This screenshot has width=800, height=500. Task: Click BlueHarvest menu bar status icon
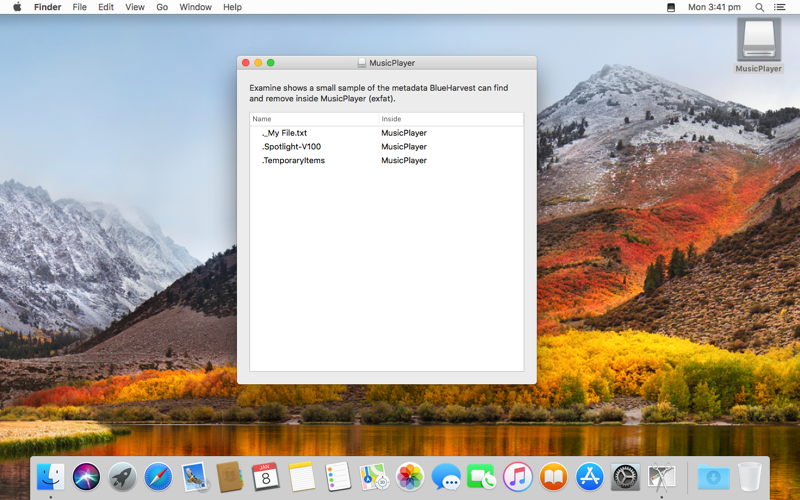click(671, 7)
